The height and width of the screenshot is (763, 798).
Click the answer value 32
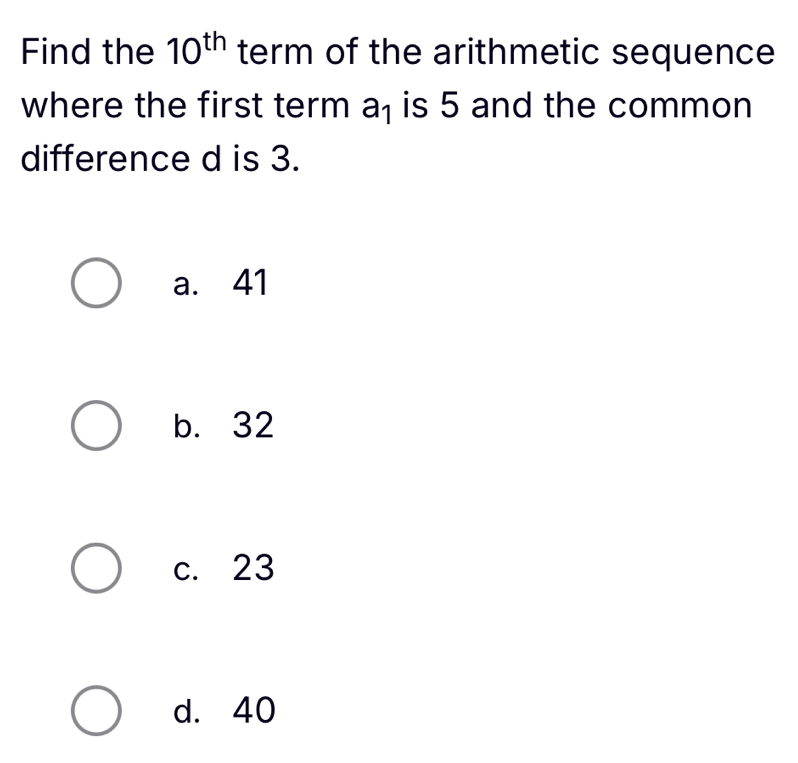pyautogui.click(x=252, y=427)
